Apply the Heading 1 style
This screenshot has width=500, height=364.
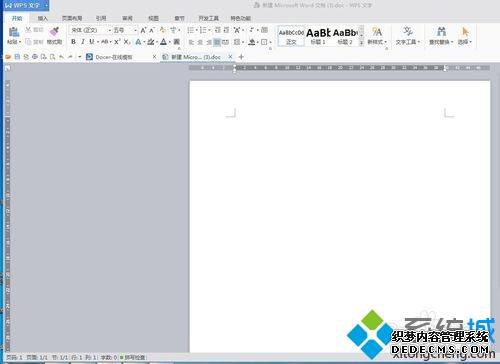coord(318,36)
